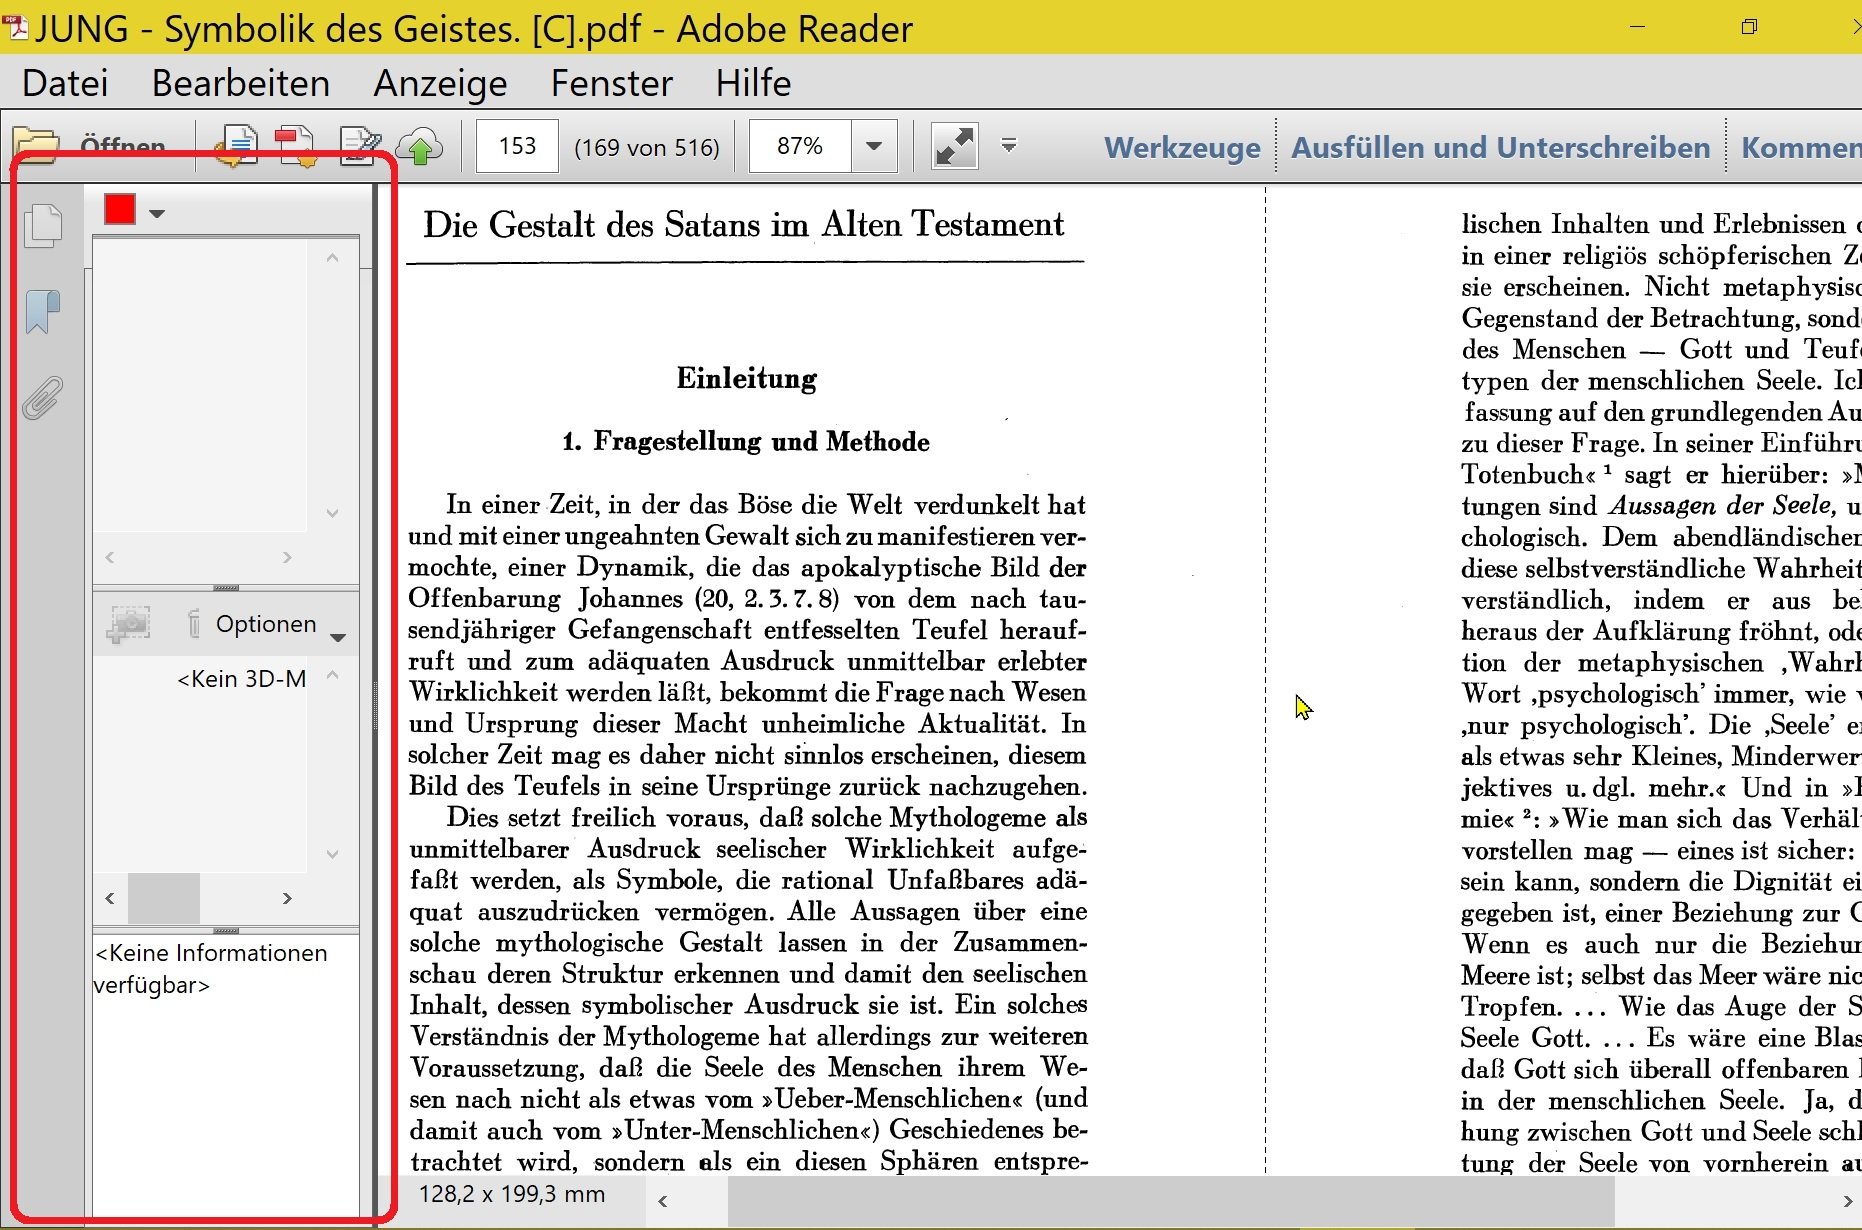The image size is (1862, 1230).
Task: Open the attachments paperclip panel
Action: point(43,398)
